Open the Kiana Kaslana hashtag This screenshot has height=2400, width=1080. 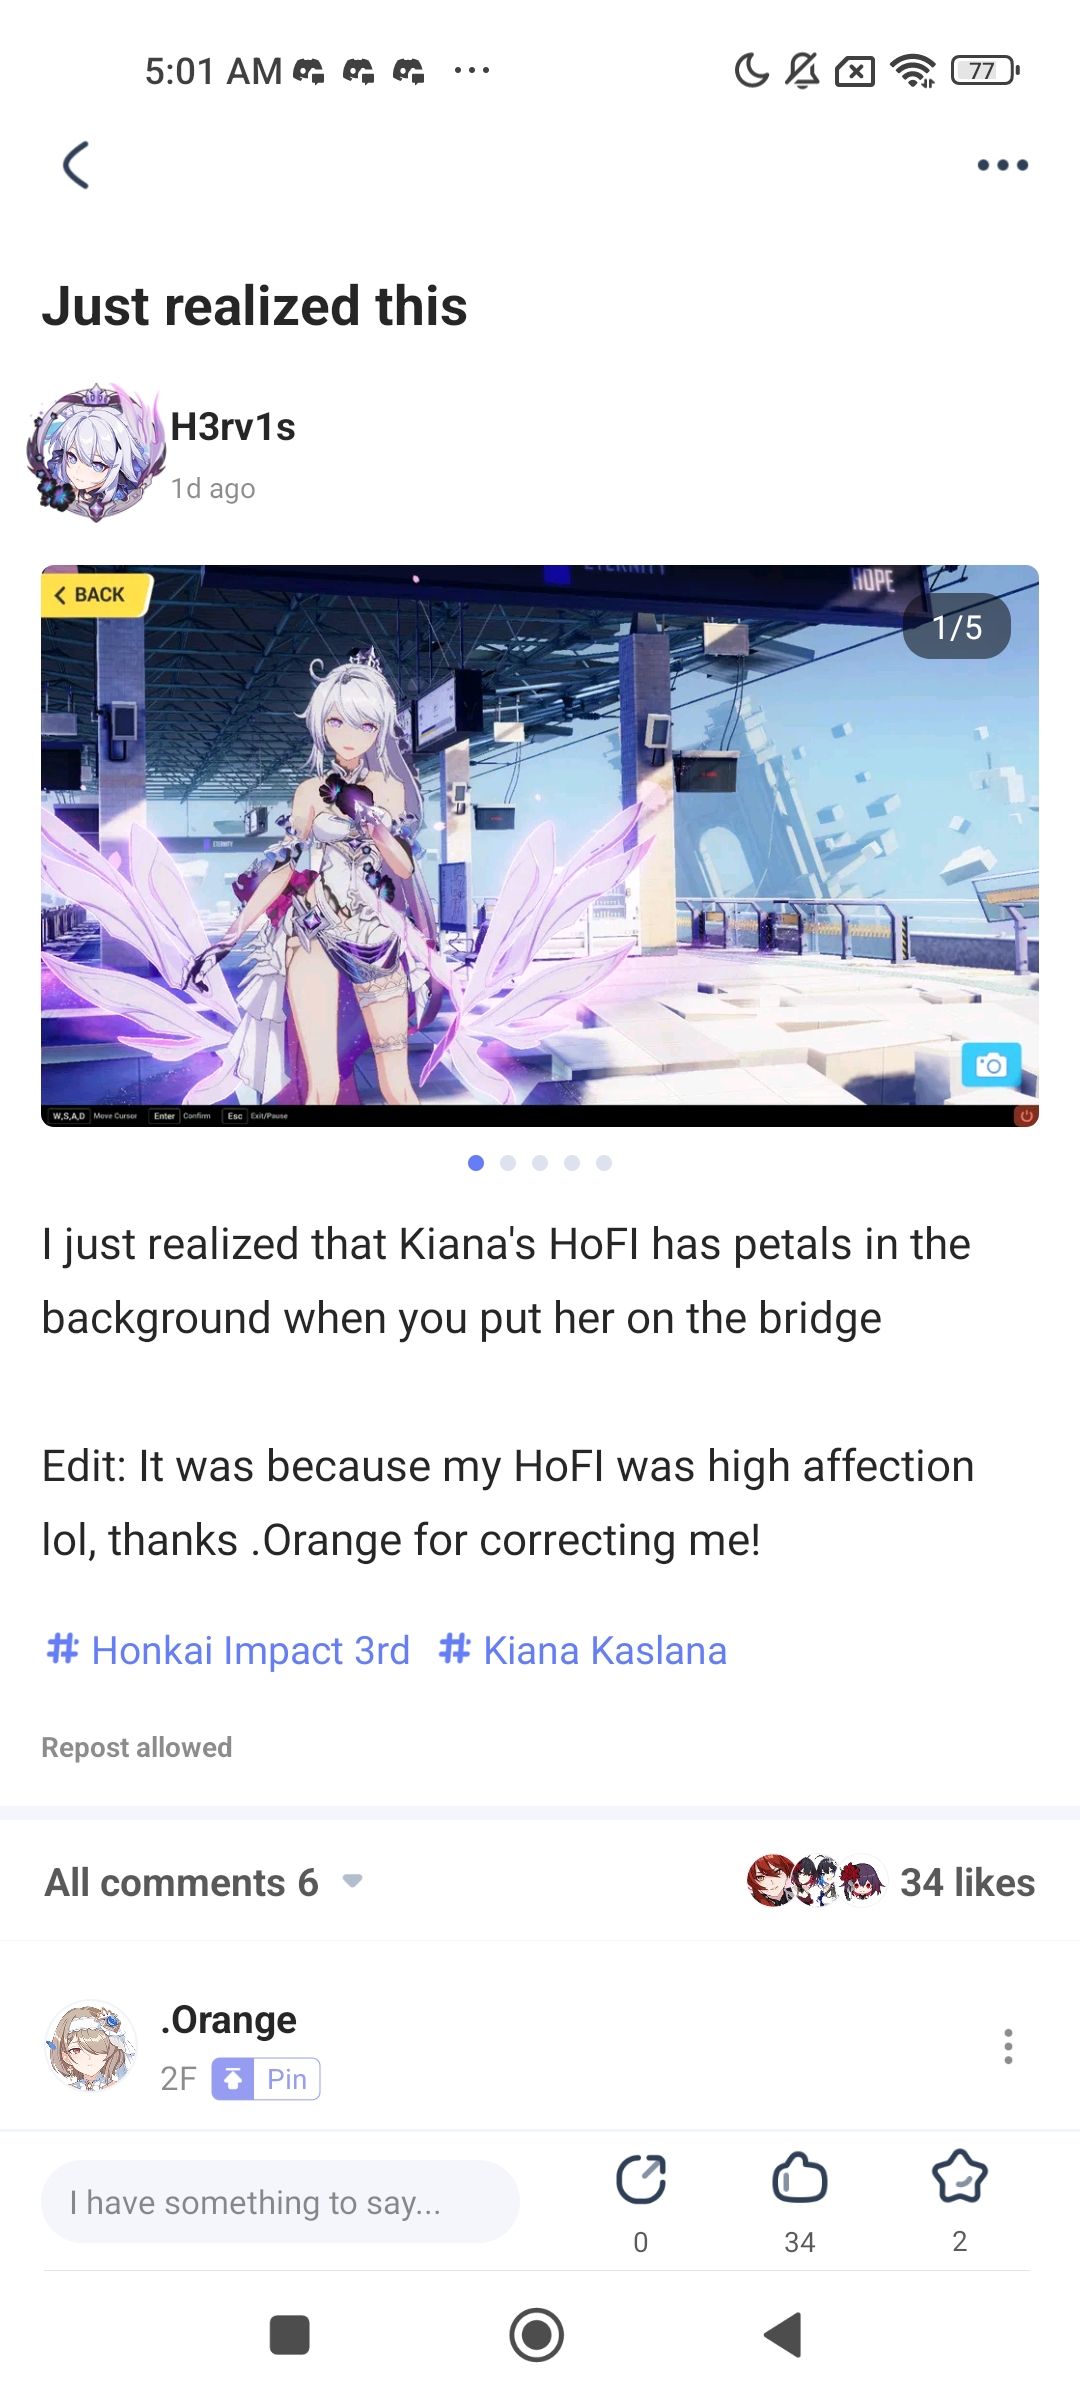click(x=582, y=1650)
